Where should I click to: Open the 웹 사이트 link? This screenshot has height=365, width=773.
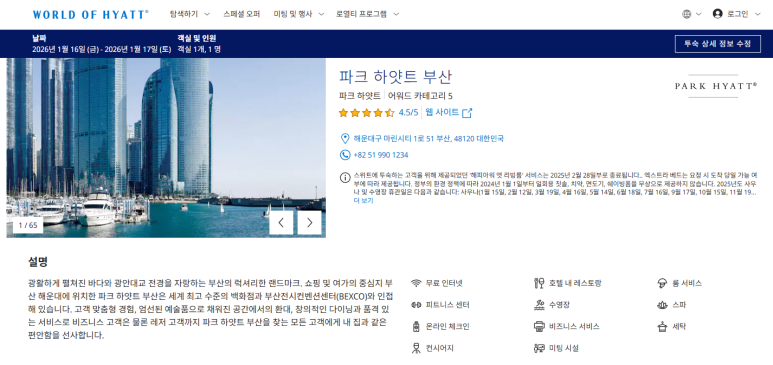[442, 112]
